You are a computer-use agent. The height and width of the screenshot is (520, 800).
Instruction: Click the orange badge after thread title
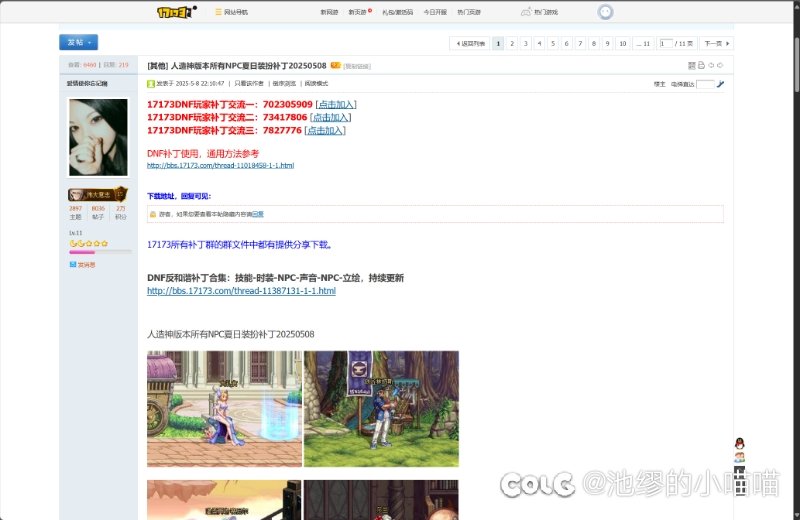pyautogui.click(x=335, y=65)
